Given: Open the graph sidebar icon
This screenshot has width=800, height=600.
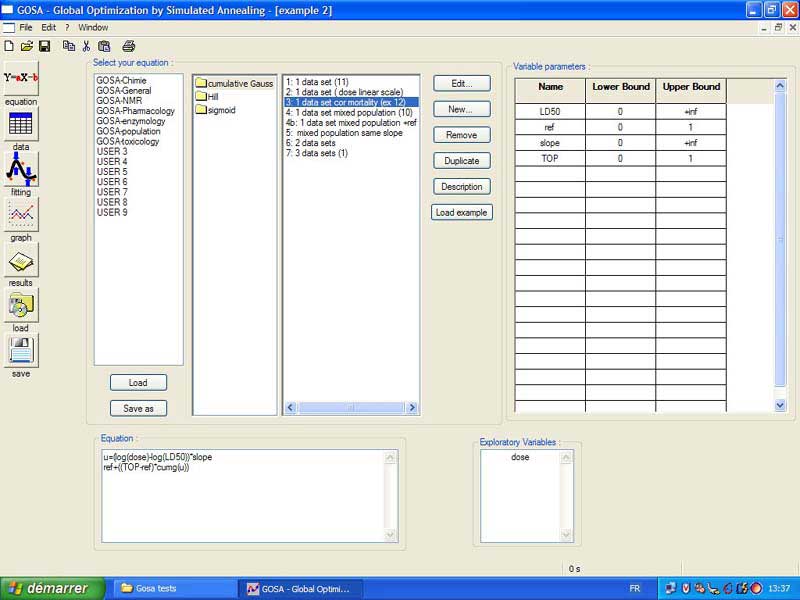Looking at the screenshot, I should 21,214.
